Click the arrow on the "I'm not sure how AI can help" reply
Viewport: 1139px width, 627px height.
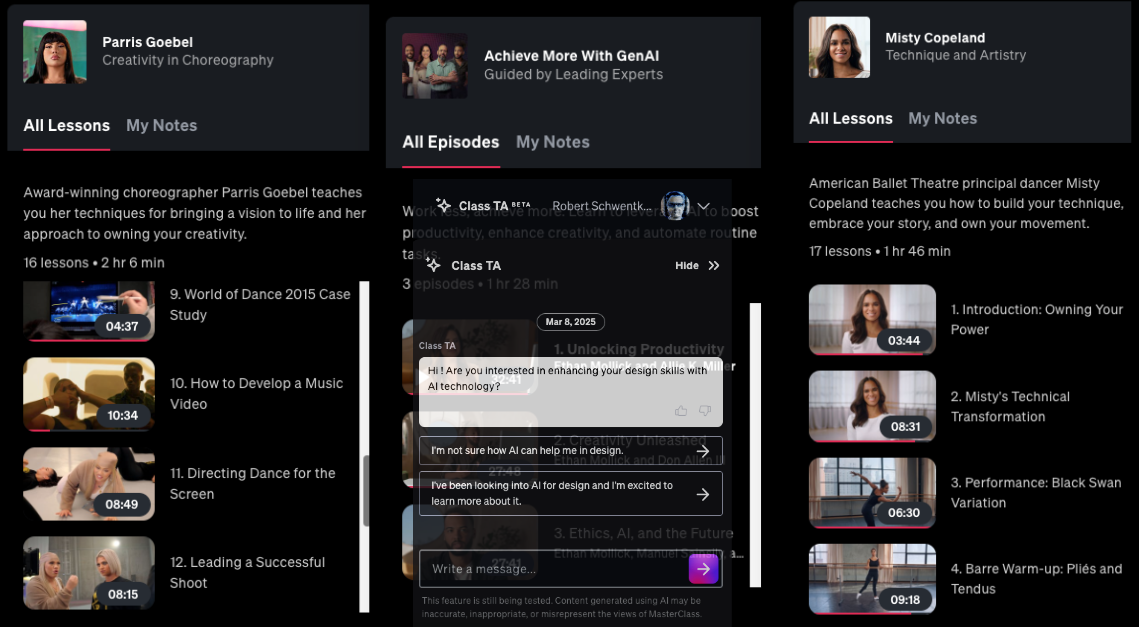pyautogui.click(x=702, y=450)
